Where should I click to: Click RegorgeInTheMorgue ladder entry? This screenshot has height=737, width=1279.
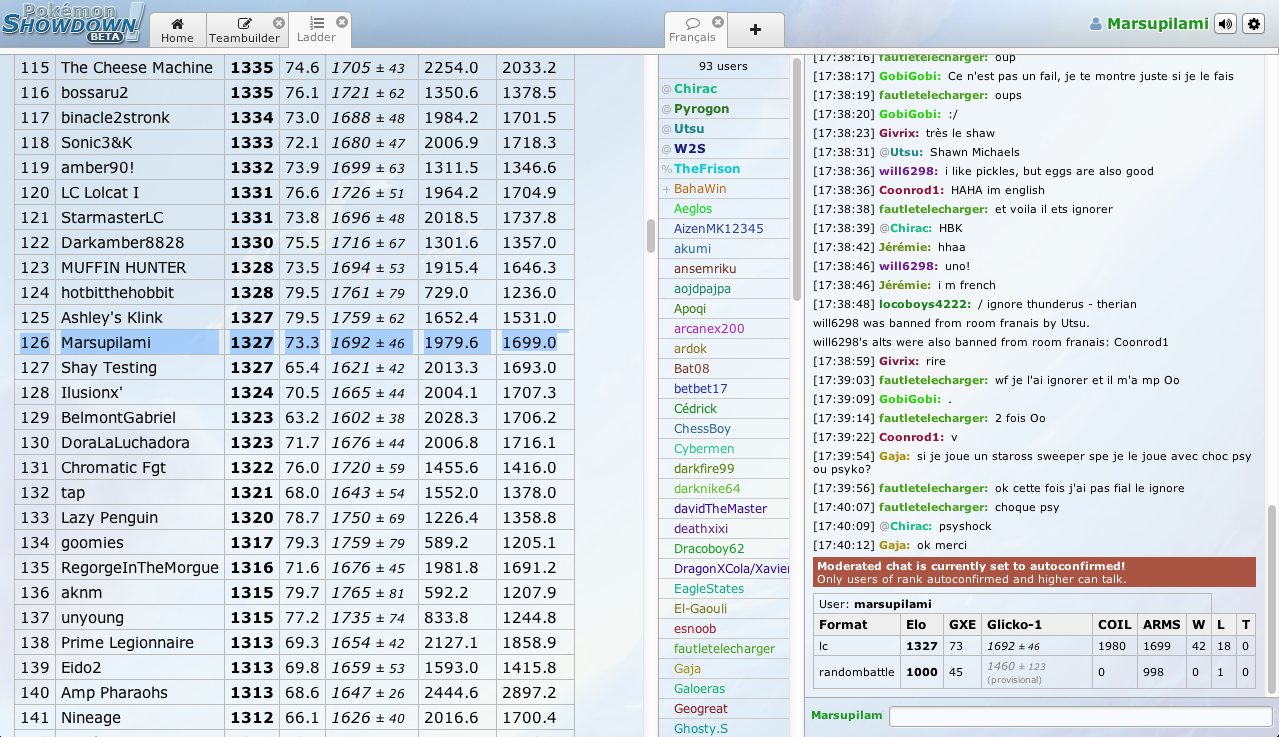pos(140,568)
